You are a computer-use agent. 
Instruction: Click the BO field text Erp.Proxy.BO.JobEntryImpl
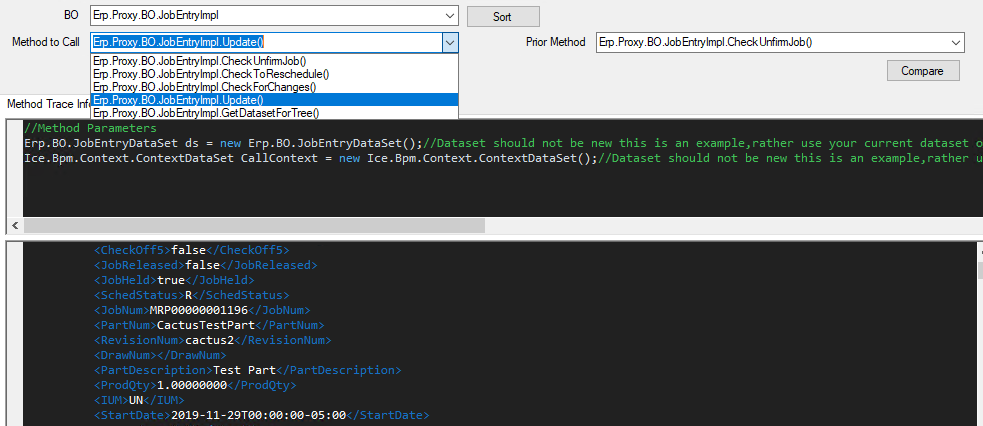(156, 16)
